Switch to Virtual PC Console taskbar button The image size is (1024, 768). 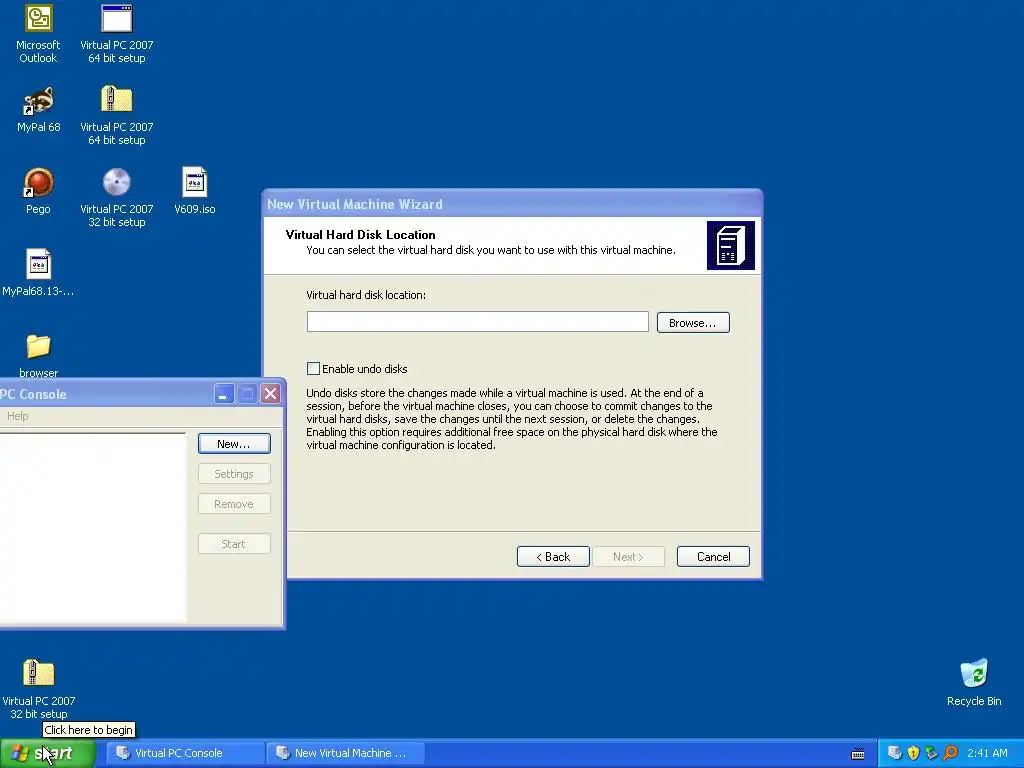point(185,753)
